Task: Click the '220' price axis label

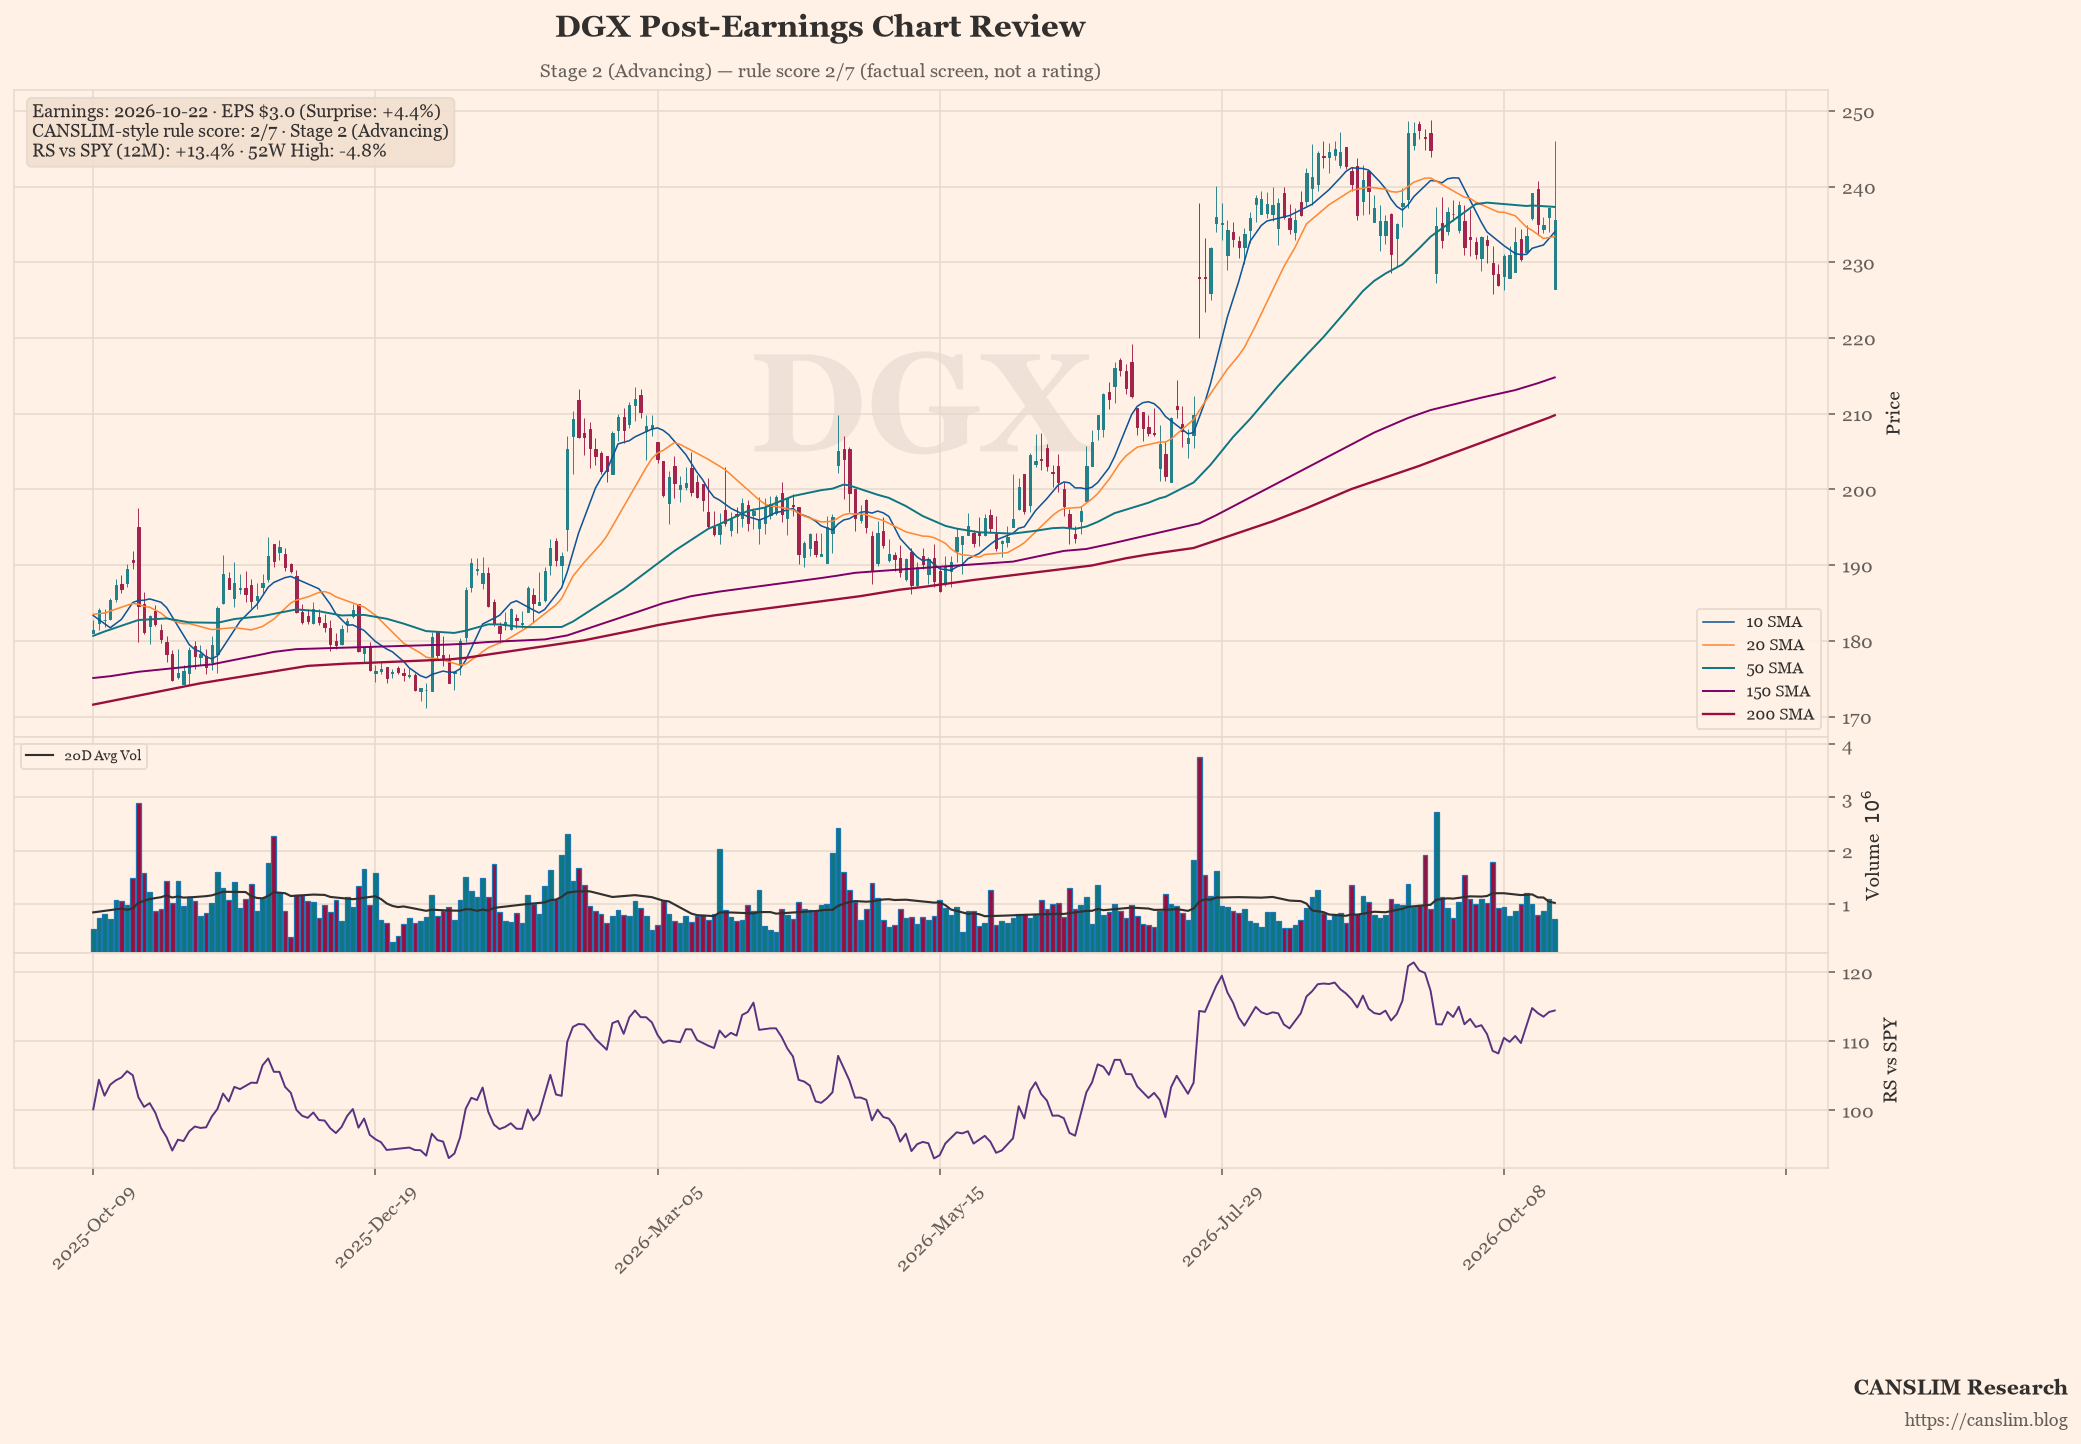Action: 1859,339
